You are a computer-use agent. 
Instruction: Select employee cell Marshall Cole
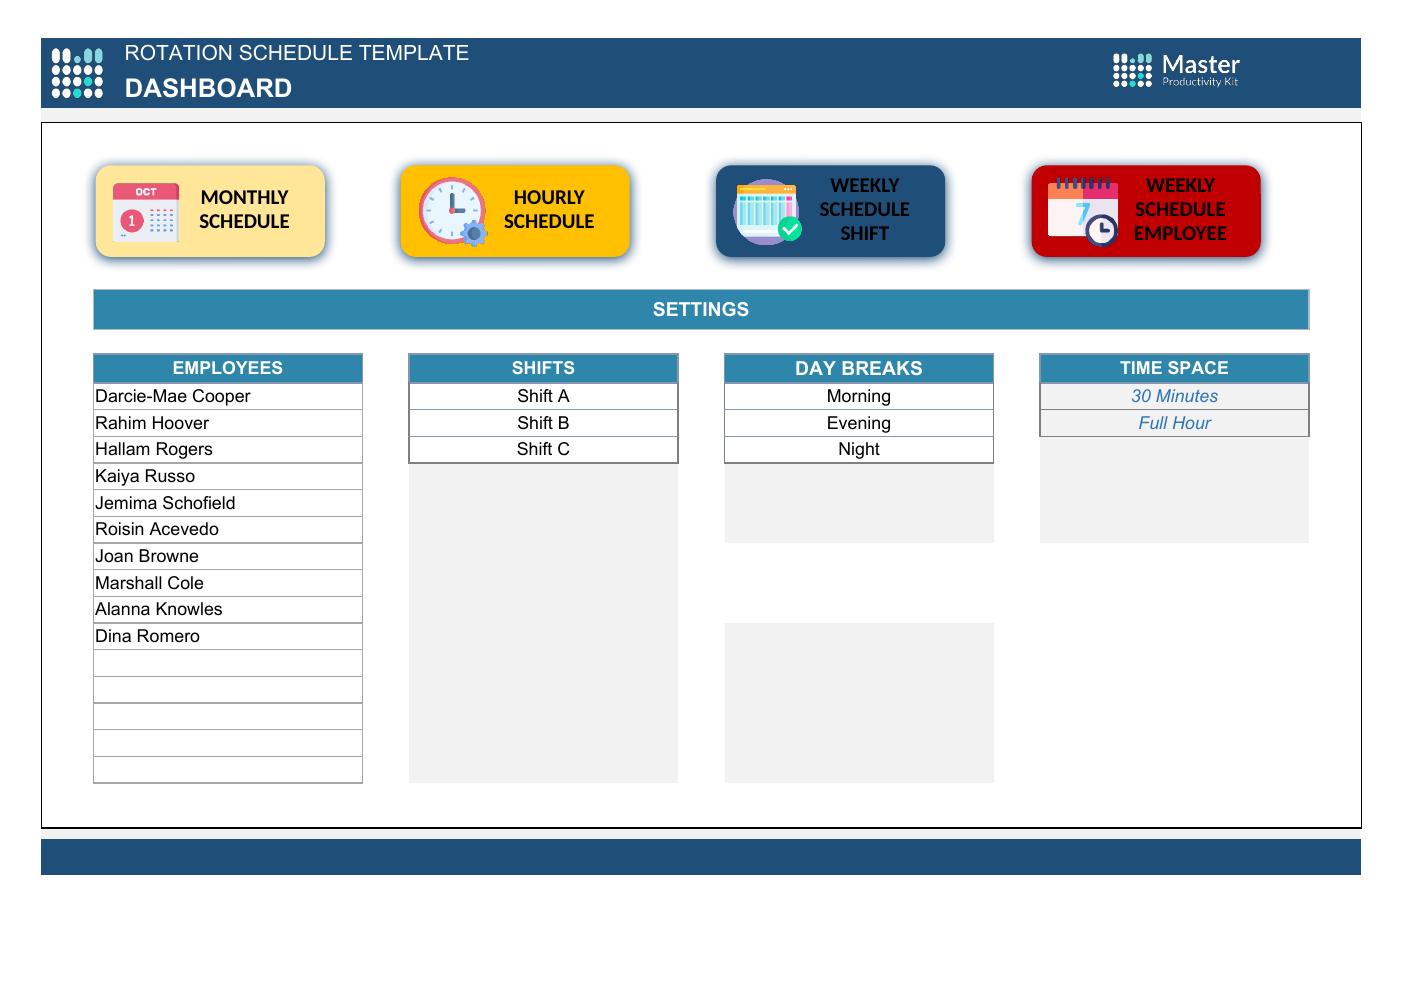click(228, 583)
